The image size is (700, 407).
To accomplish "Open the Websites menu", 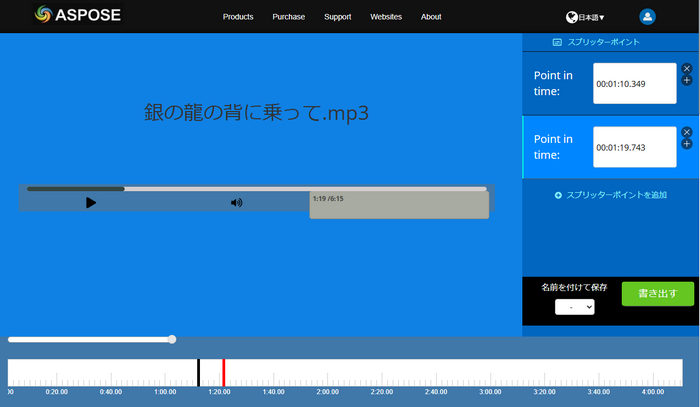I will tap(386, 17).
